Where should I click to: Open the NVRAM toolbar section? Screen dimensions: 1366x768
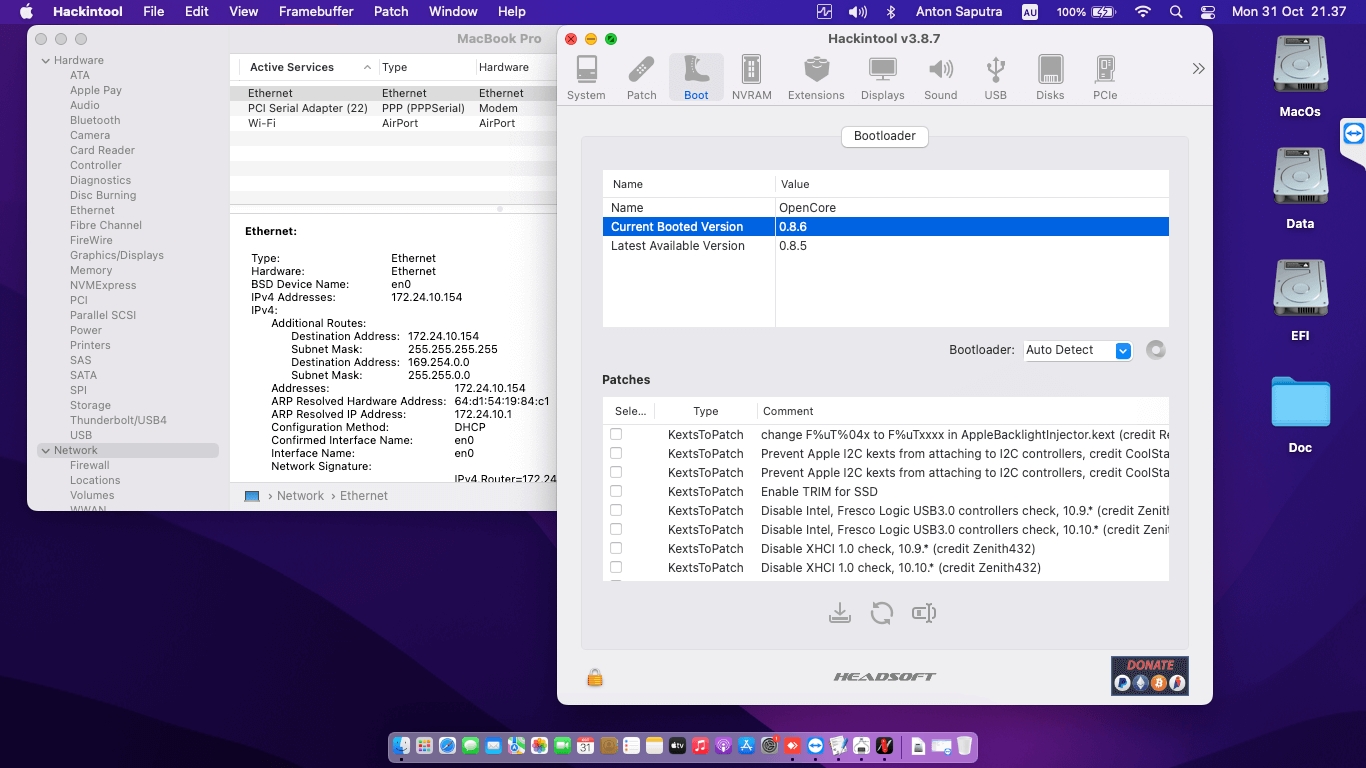(x=751, y=77)
